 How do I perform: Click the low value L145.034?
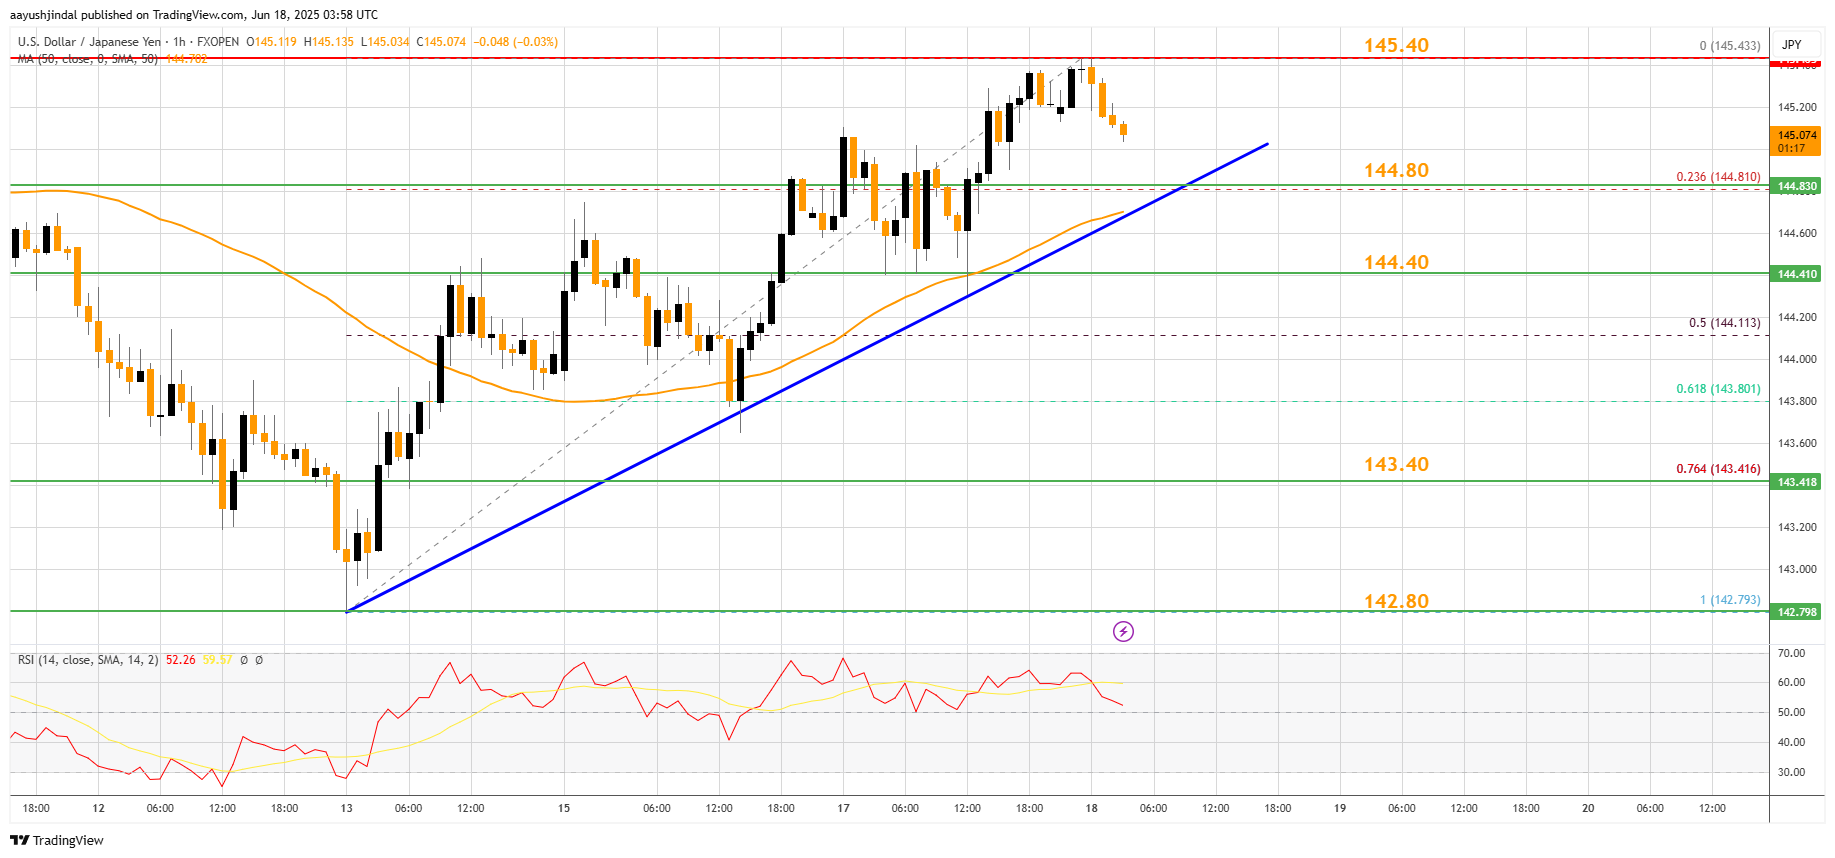point(385,42)
